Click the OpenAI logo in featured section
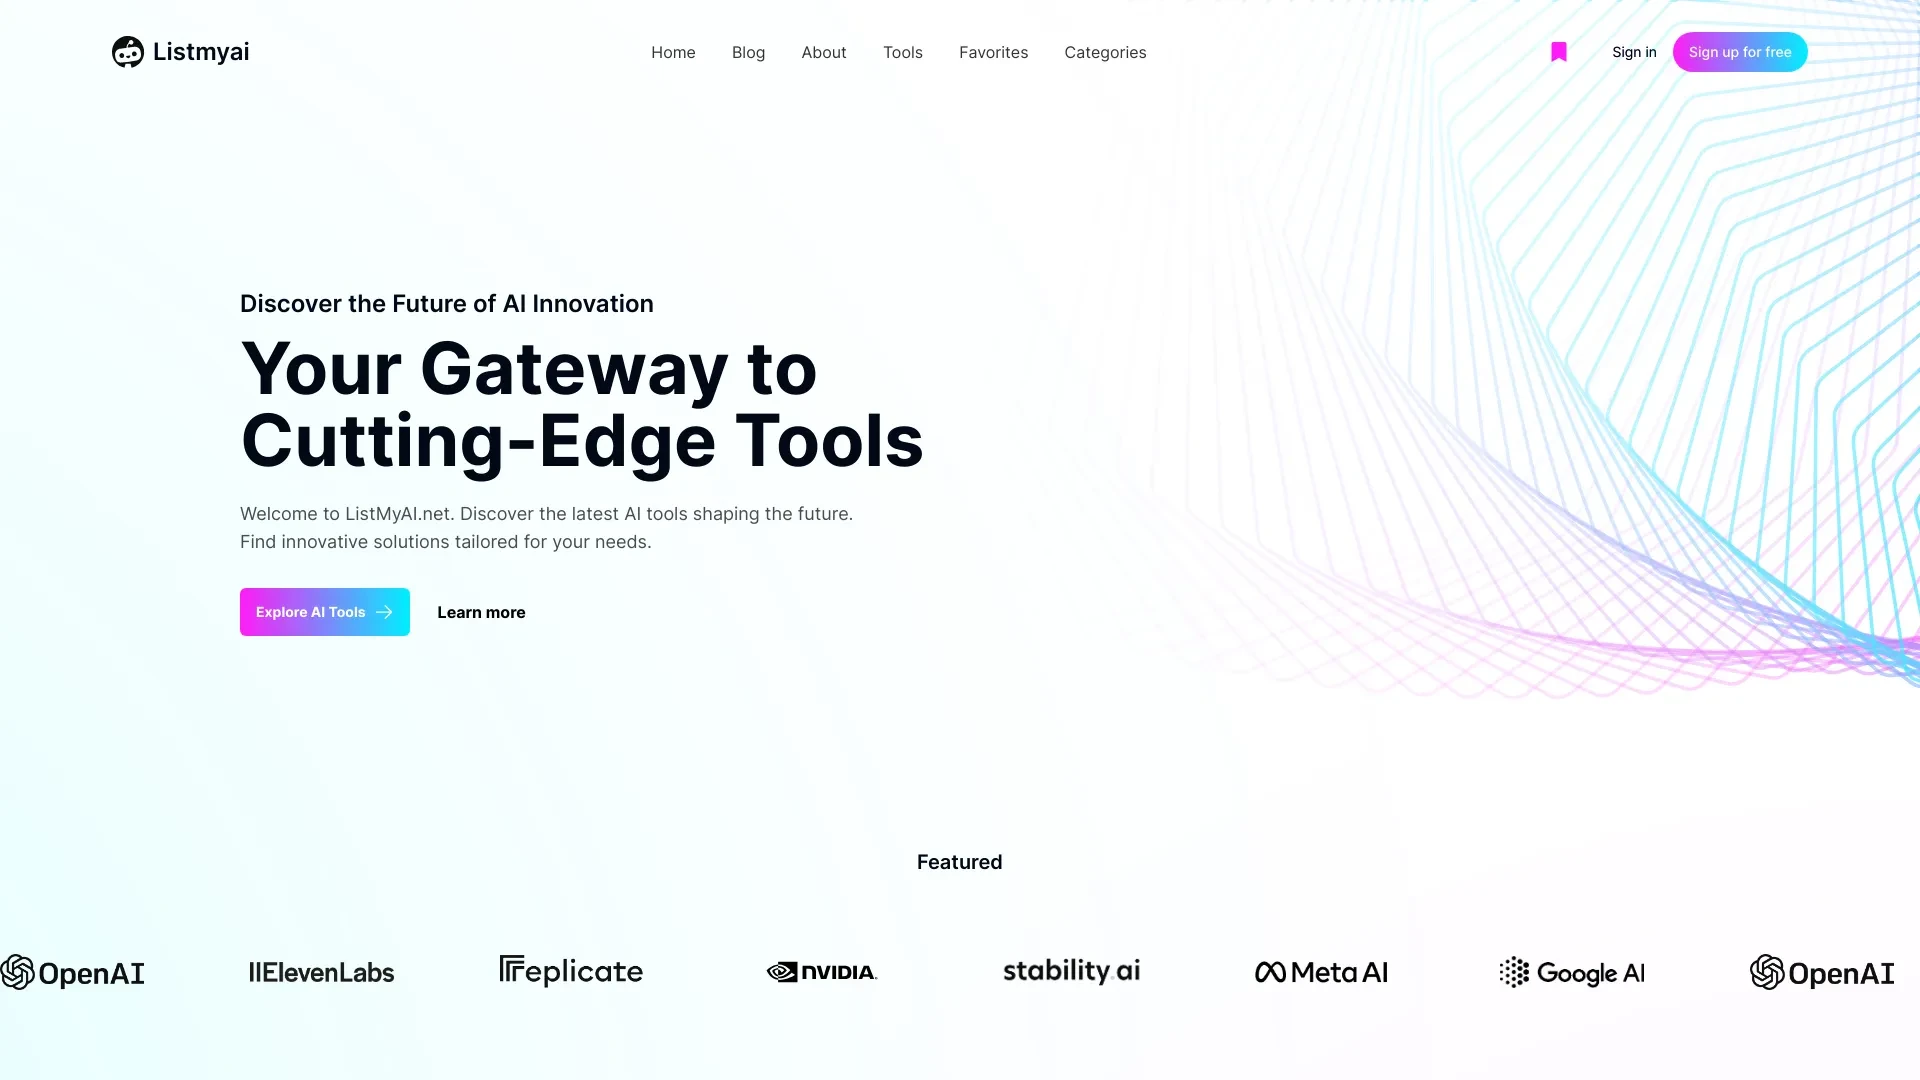The height and width of the screenshot is (1080, 1920). (x=71, y=972)
